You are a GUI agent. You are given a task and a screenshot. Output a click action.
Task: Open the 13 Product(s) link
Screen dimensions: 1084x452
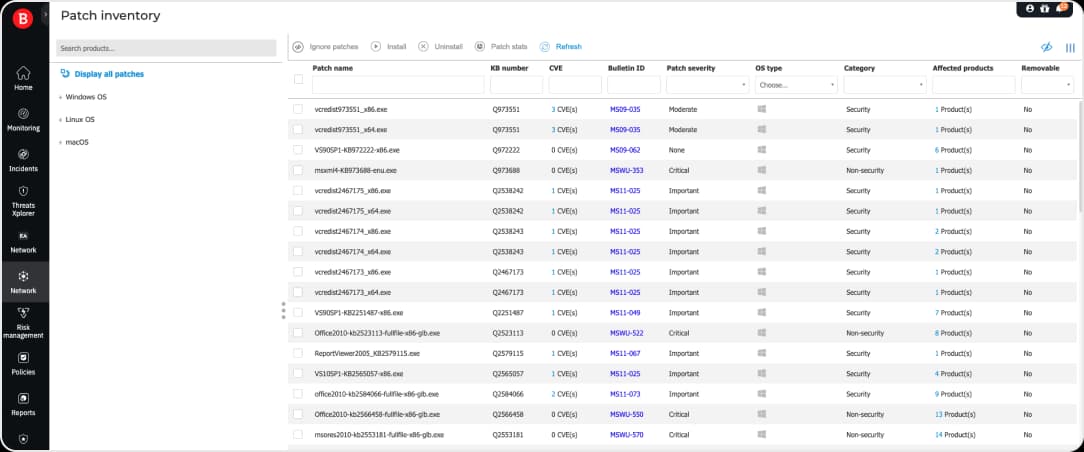[x=955, y=414]
